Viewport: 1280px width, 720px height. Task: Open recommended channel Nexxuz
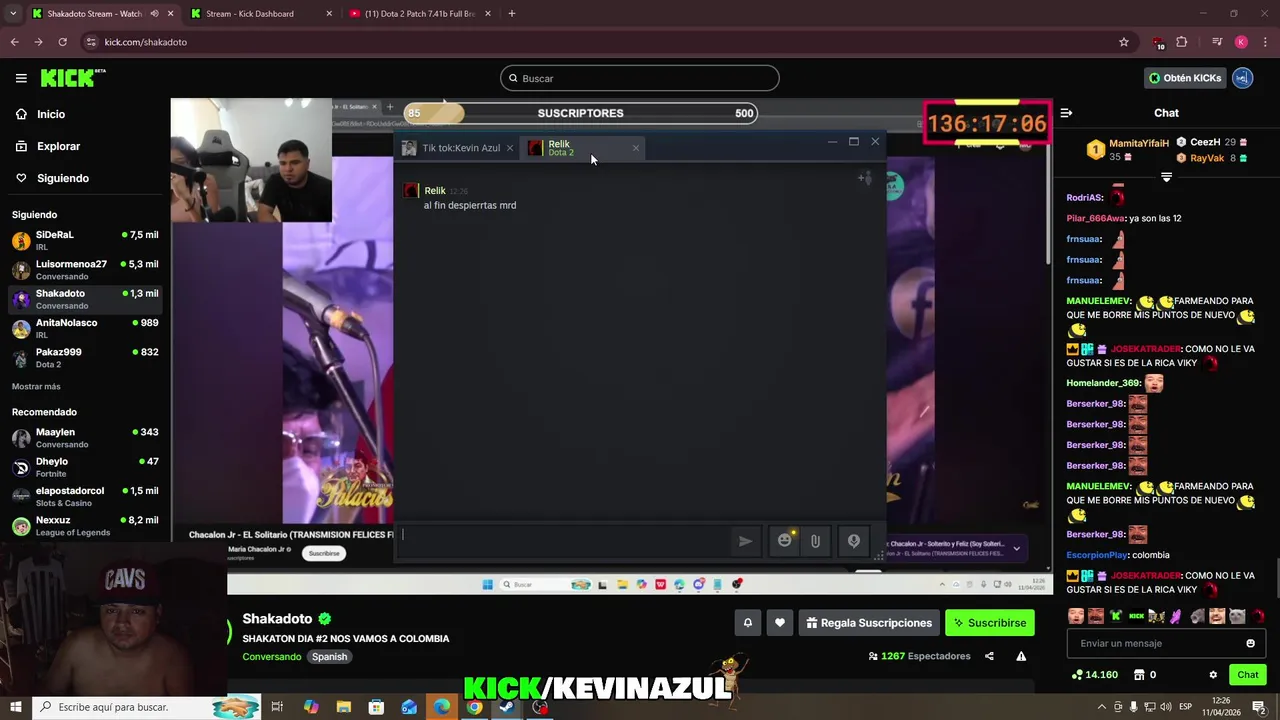[x=85, y=525]
